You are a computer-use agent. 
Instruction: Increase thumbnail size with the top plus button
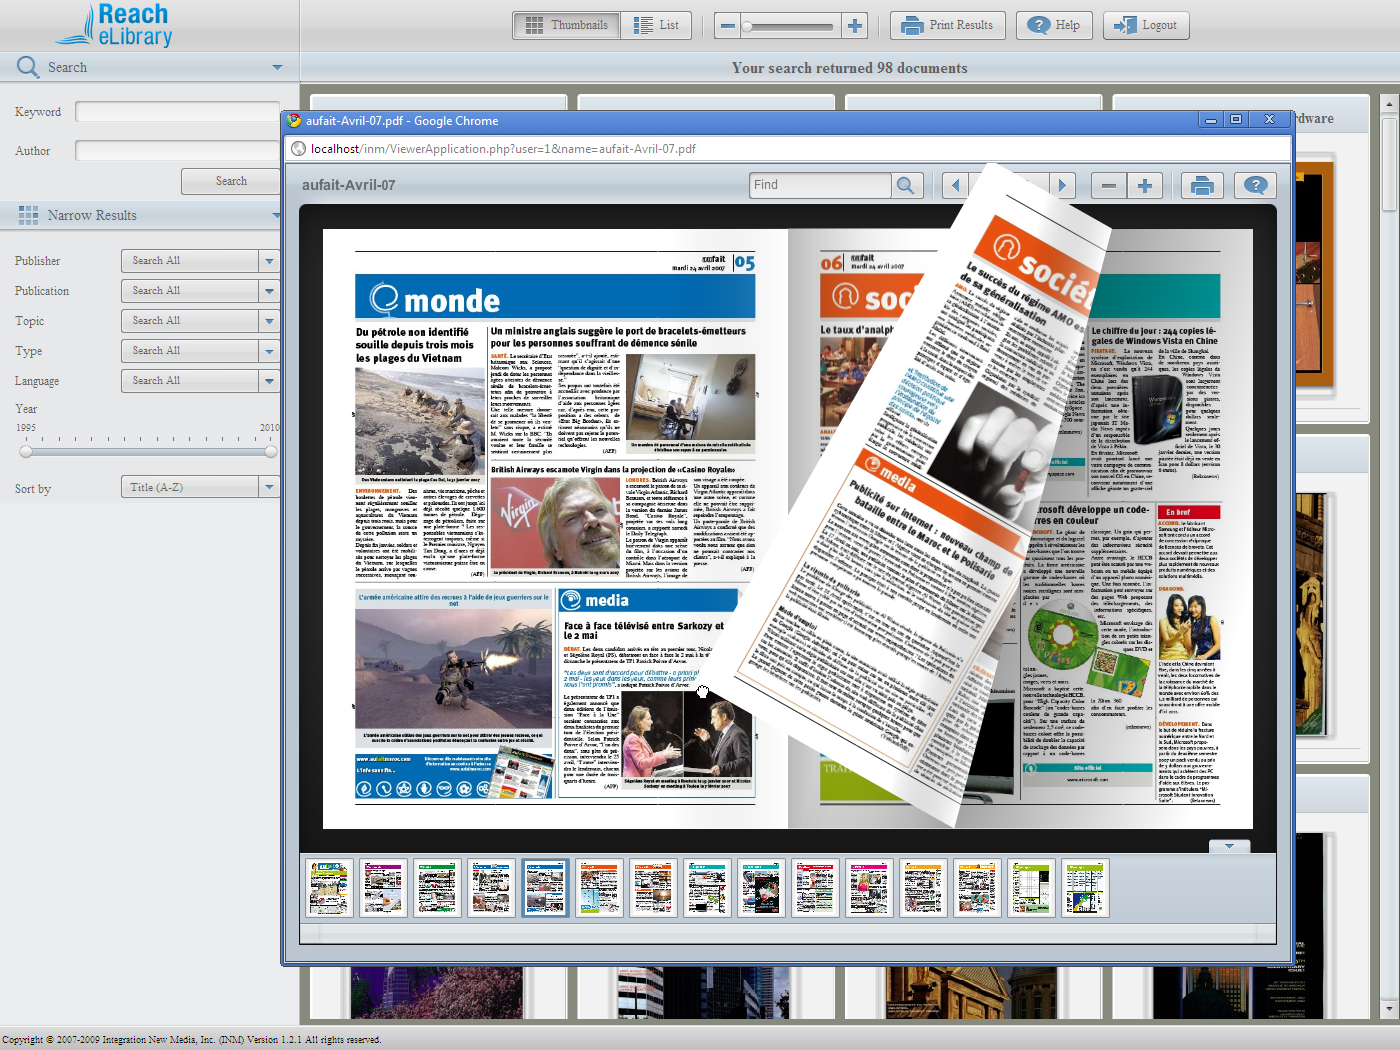point(854,26)
